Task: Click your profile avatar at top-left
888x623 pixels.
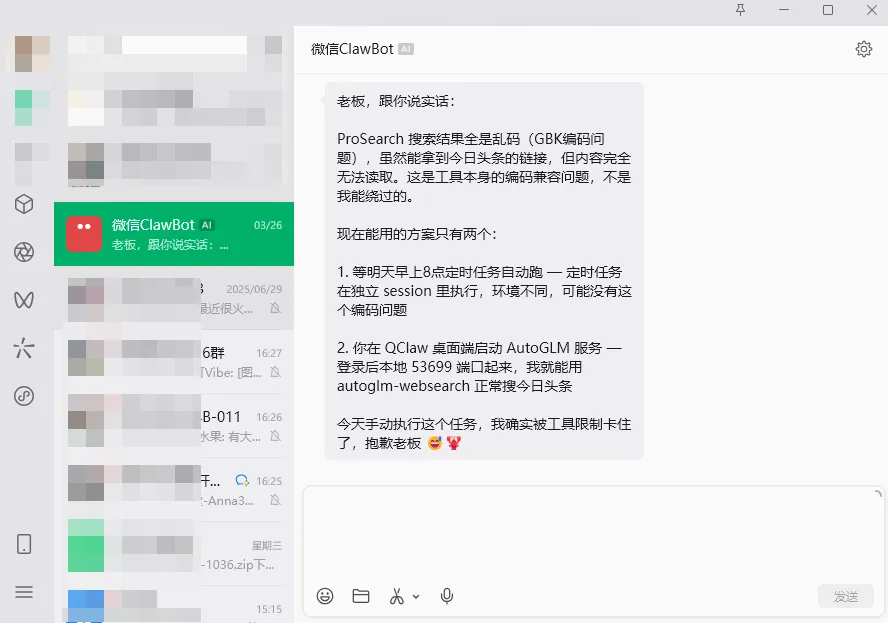Action: pos(32,54)
